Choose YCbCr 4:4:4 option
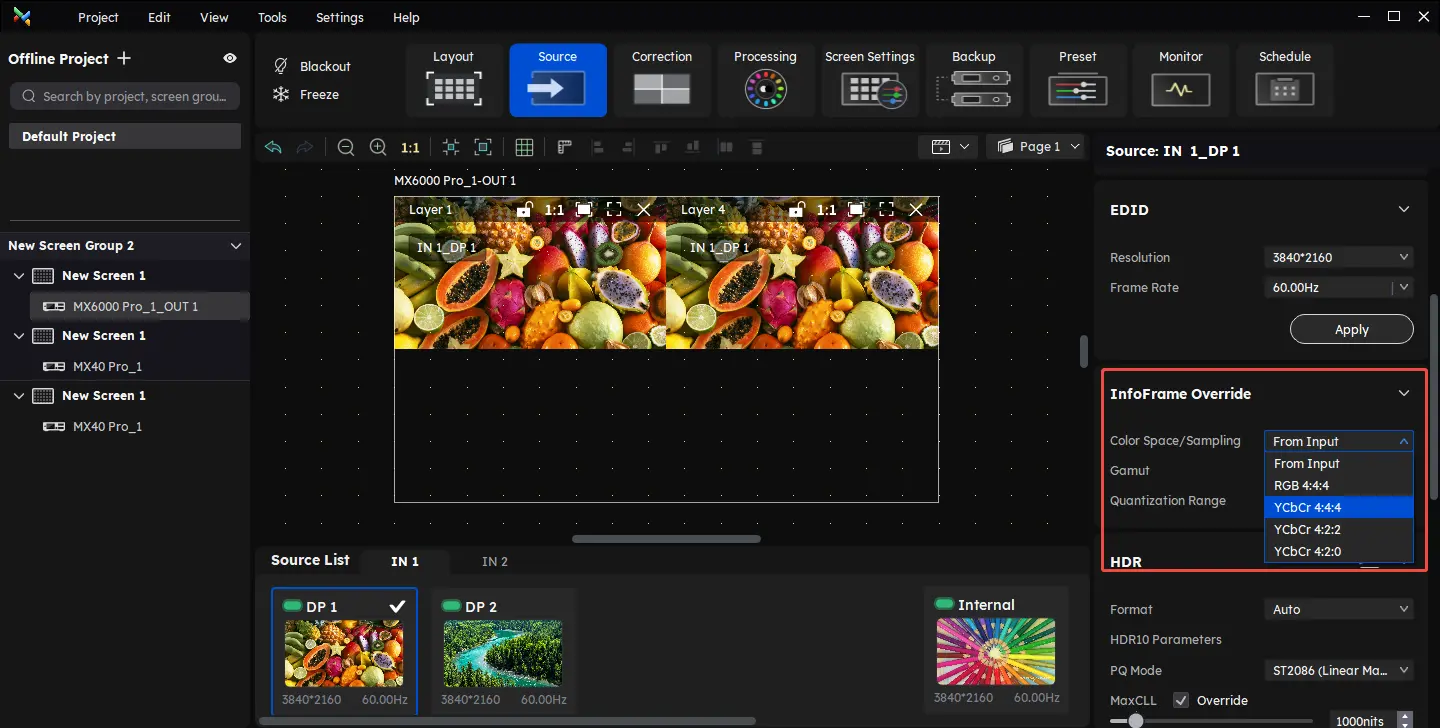This screenshot has width=1440, height=728. [x=1339, y=507]
